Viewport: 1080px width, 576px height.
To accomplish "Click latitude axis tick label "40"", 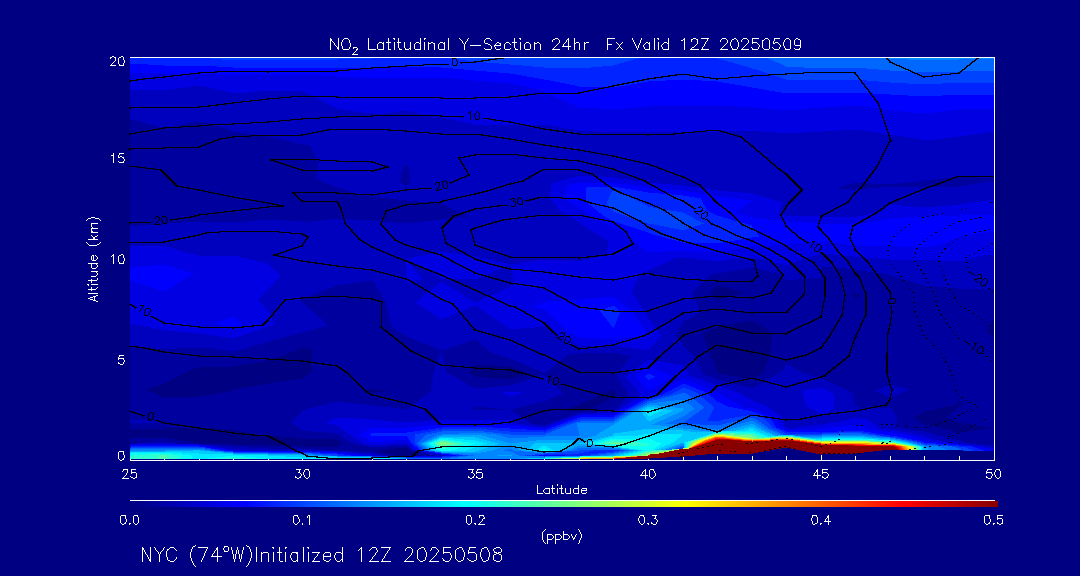I will 648,474.
